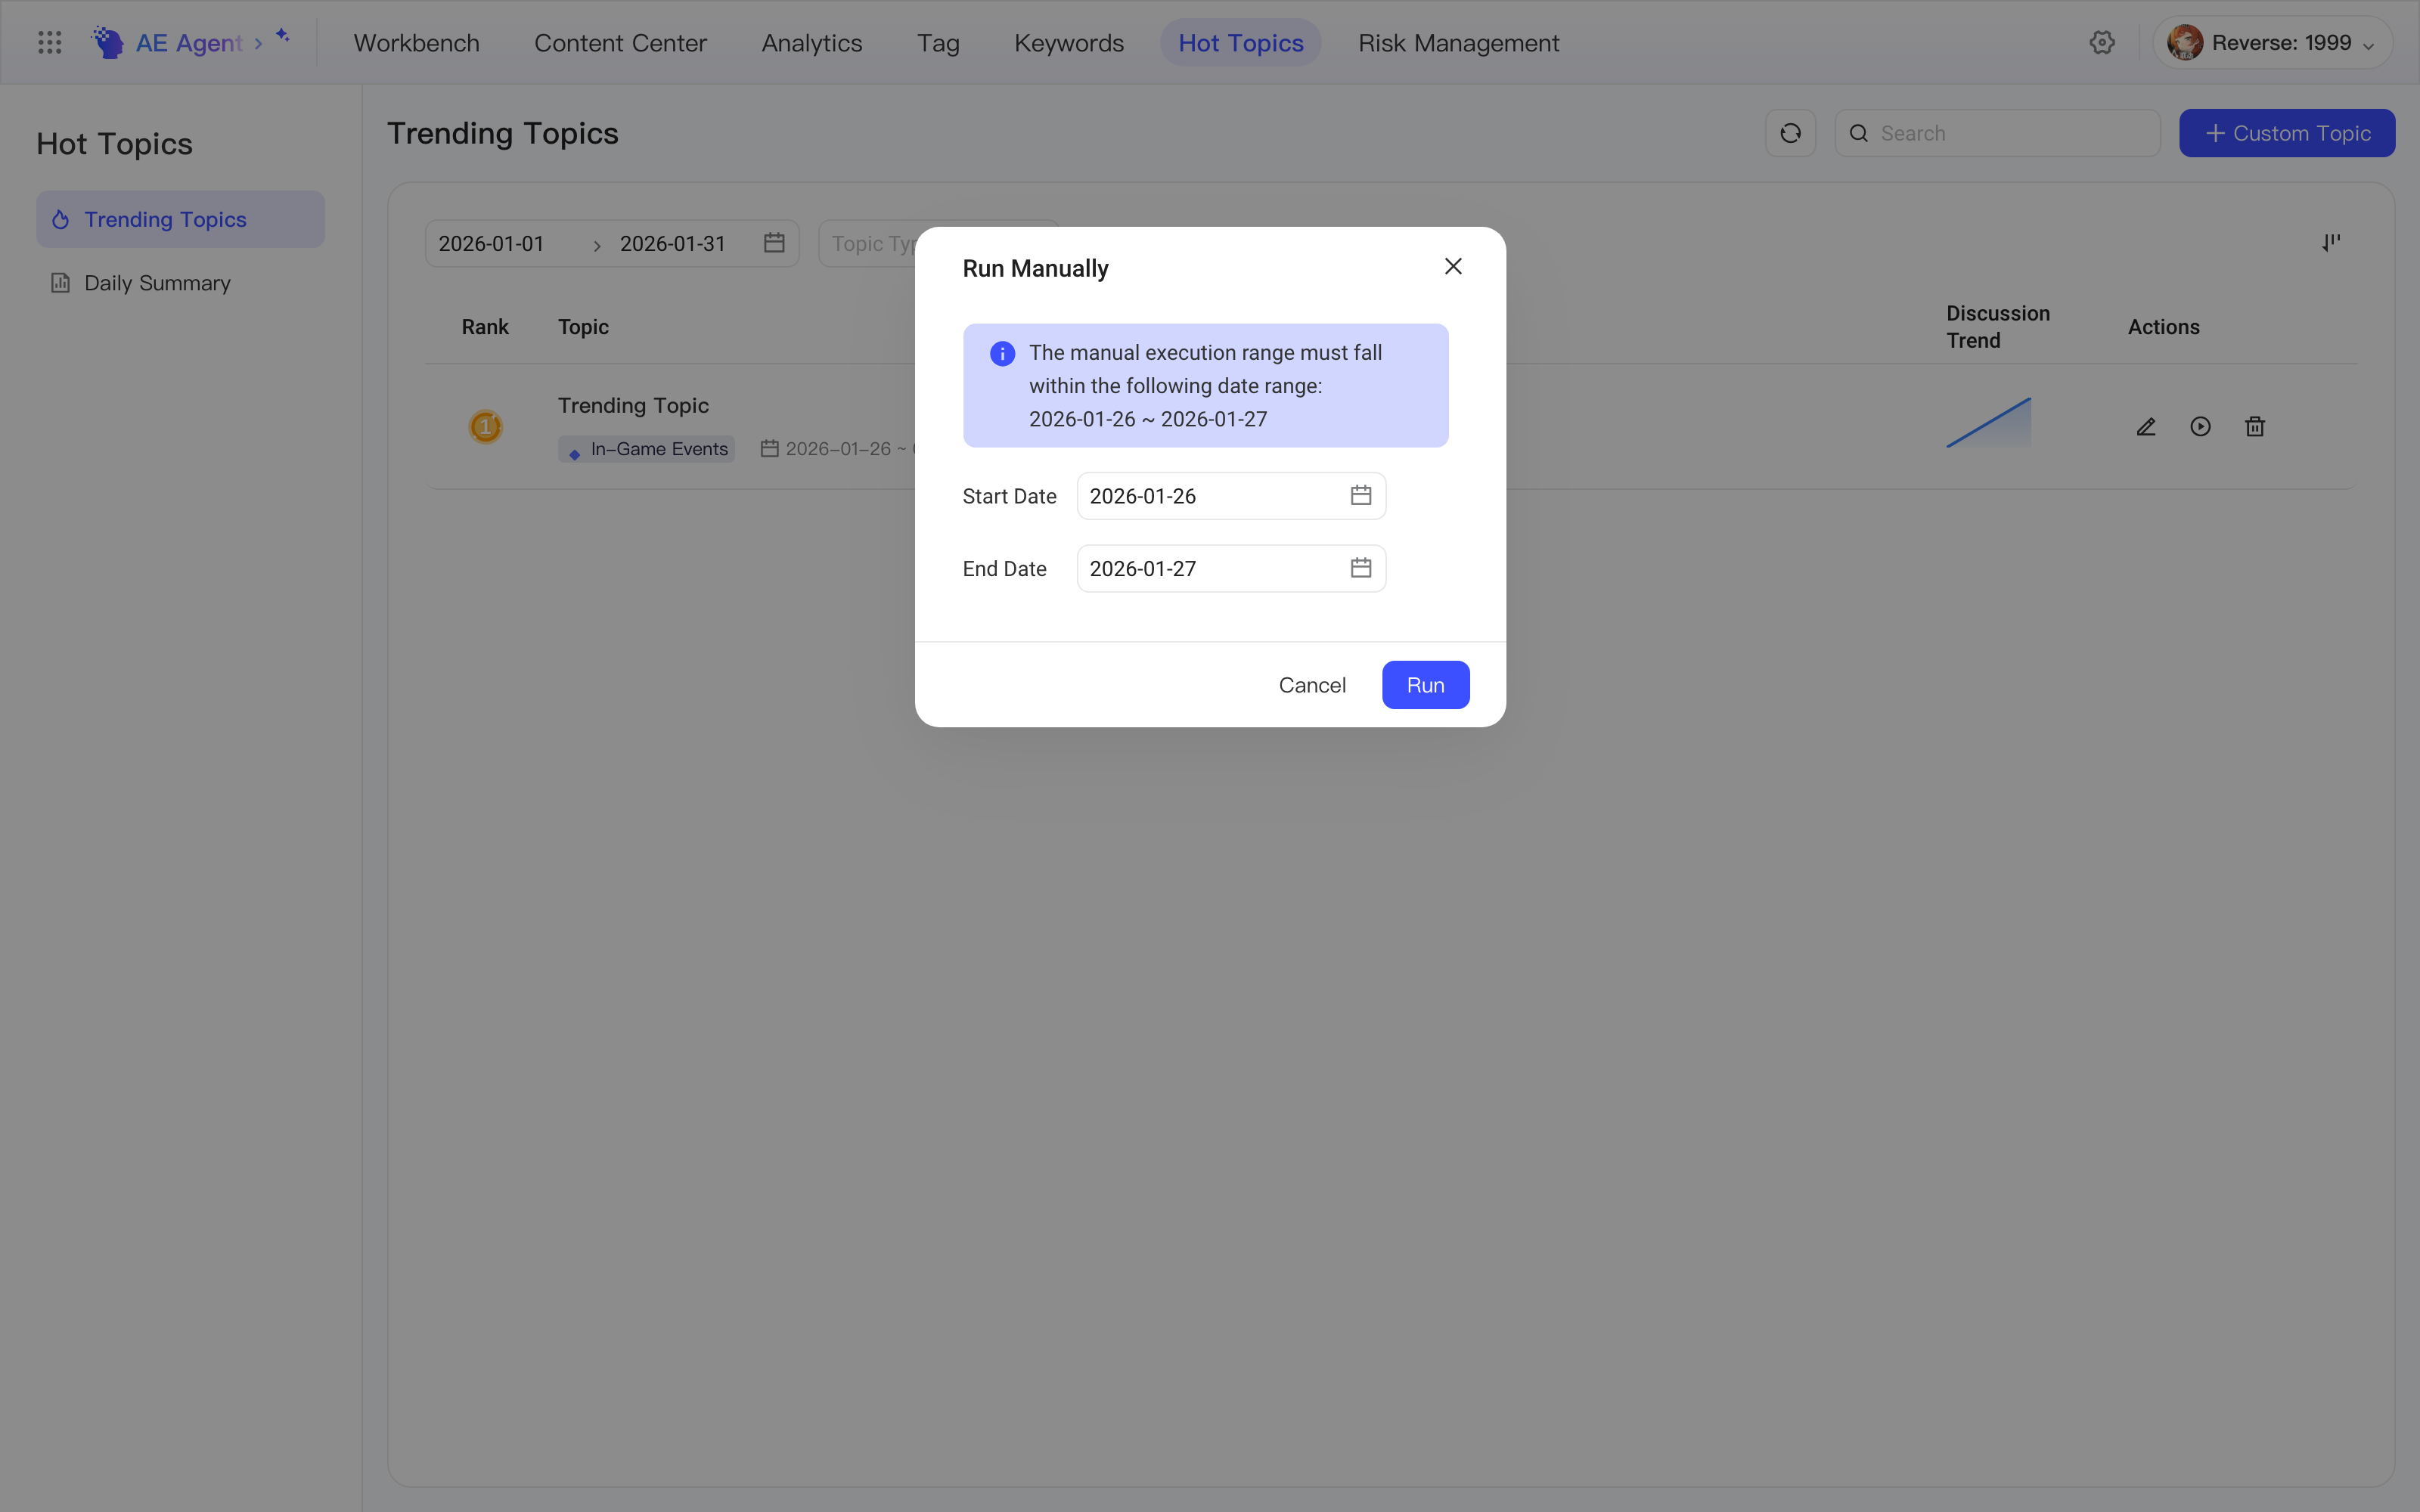Click the Run button in the dialog
The image size is (2420, 1512).
pyautogui.click(x=1425, y=685)
